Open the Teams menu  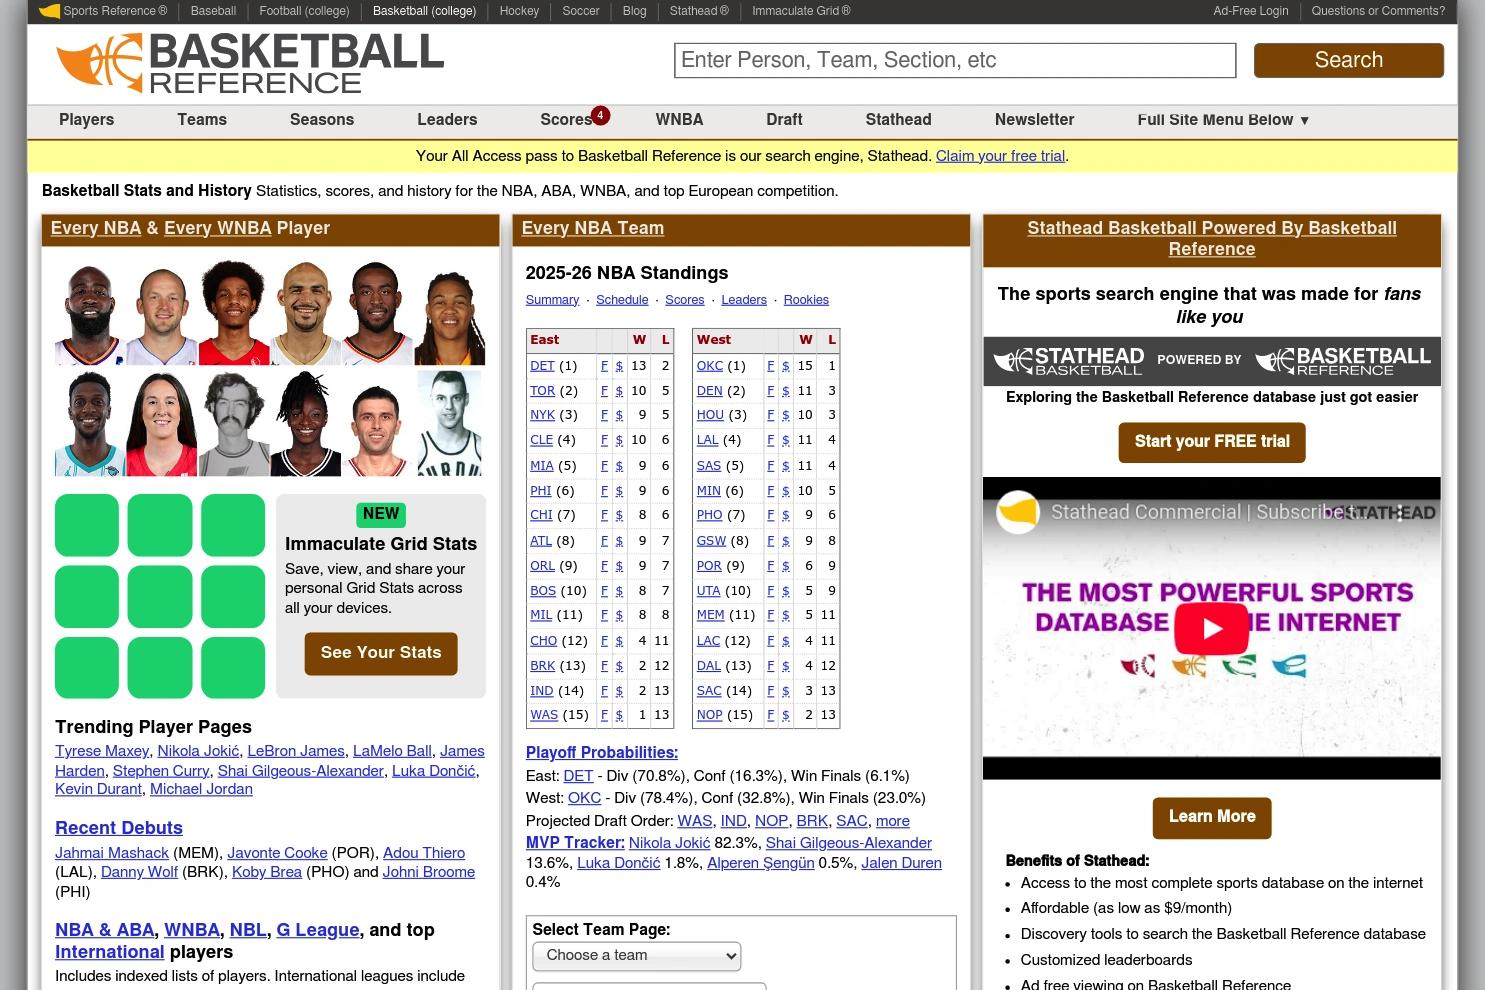pos(202,120)
